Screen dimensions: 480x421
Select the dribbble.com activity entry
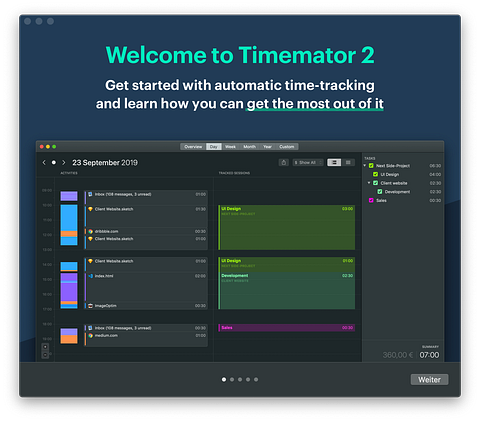click(x=146, y=231)
